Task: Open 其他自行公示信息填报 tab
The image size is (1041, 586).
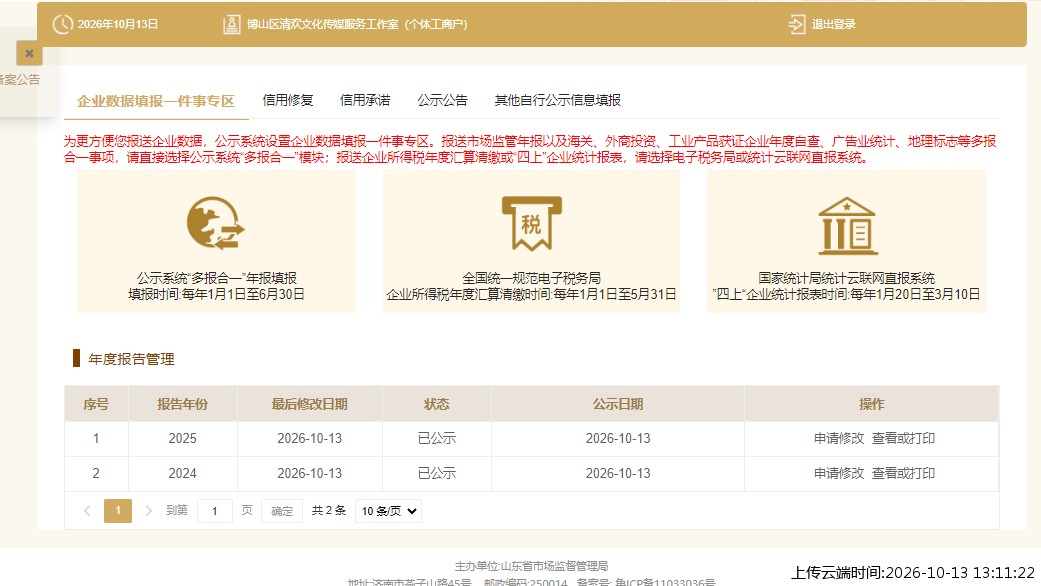Action: pyautogui.click(x=558, y=100)
